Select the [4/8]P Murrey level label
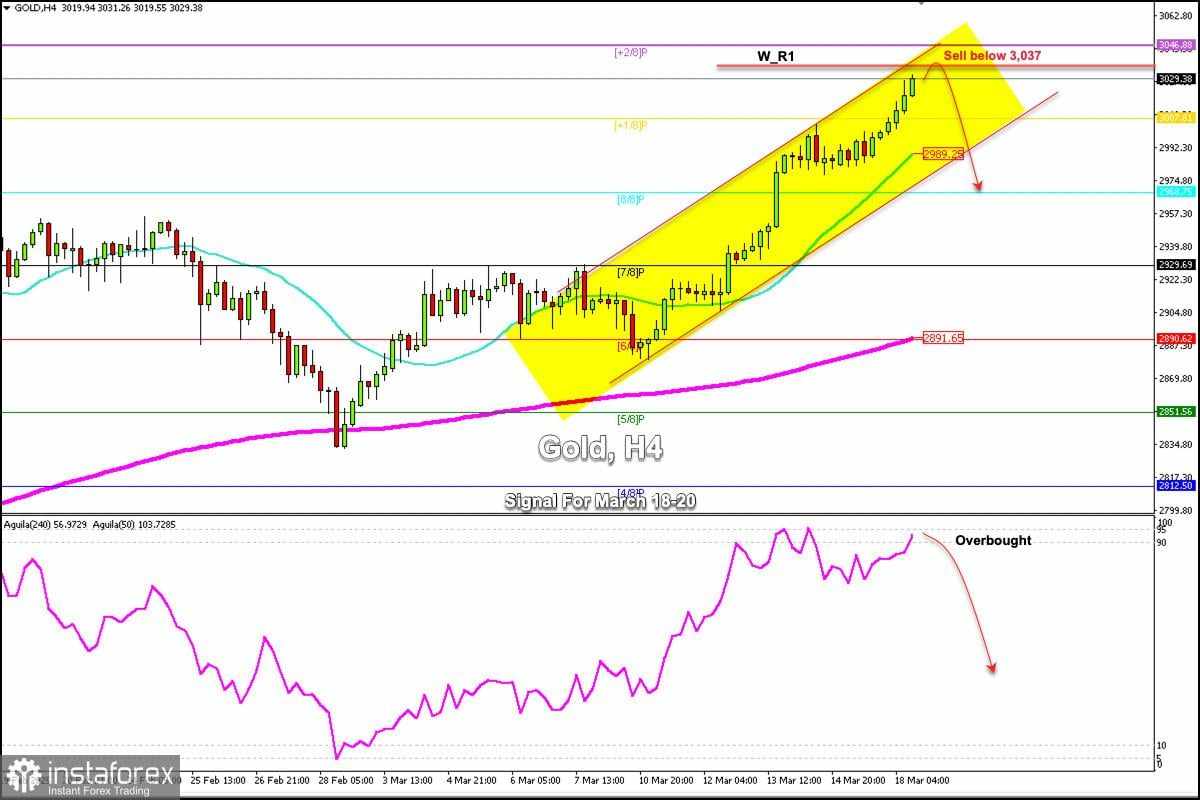This screenshot has height=800, width=1200. point(631,492)
